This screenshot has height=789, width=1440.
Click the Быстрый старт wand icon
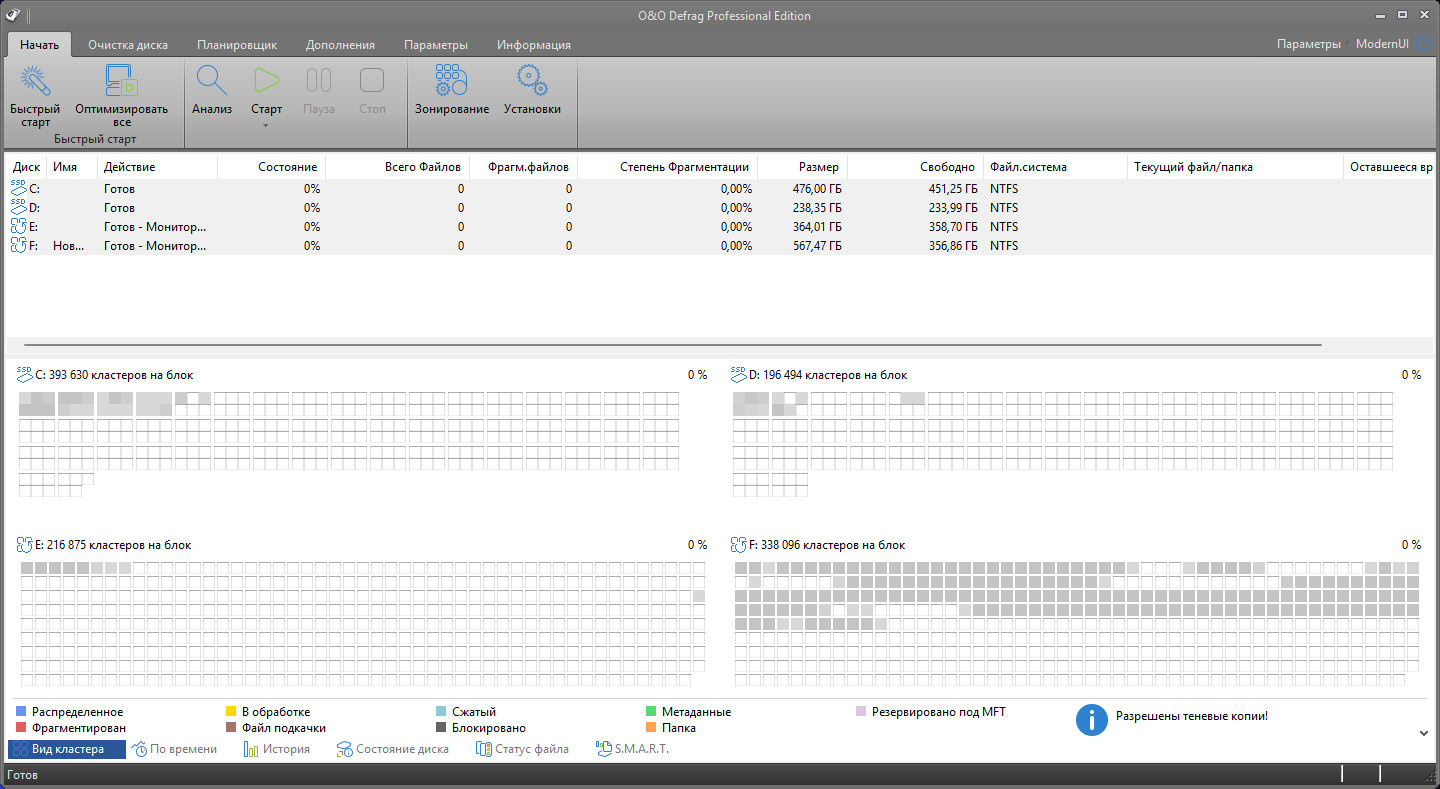tap(35, 82)
